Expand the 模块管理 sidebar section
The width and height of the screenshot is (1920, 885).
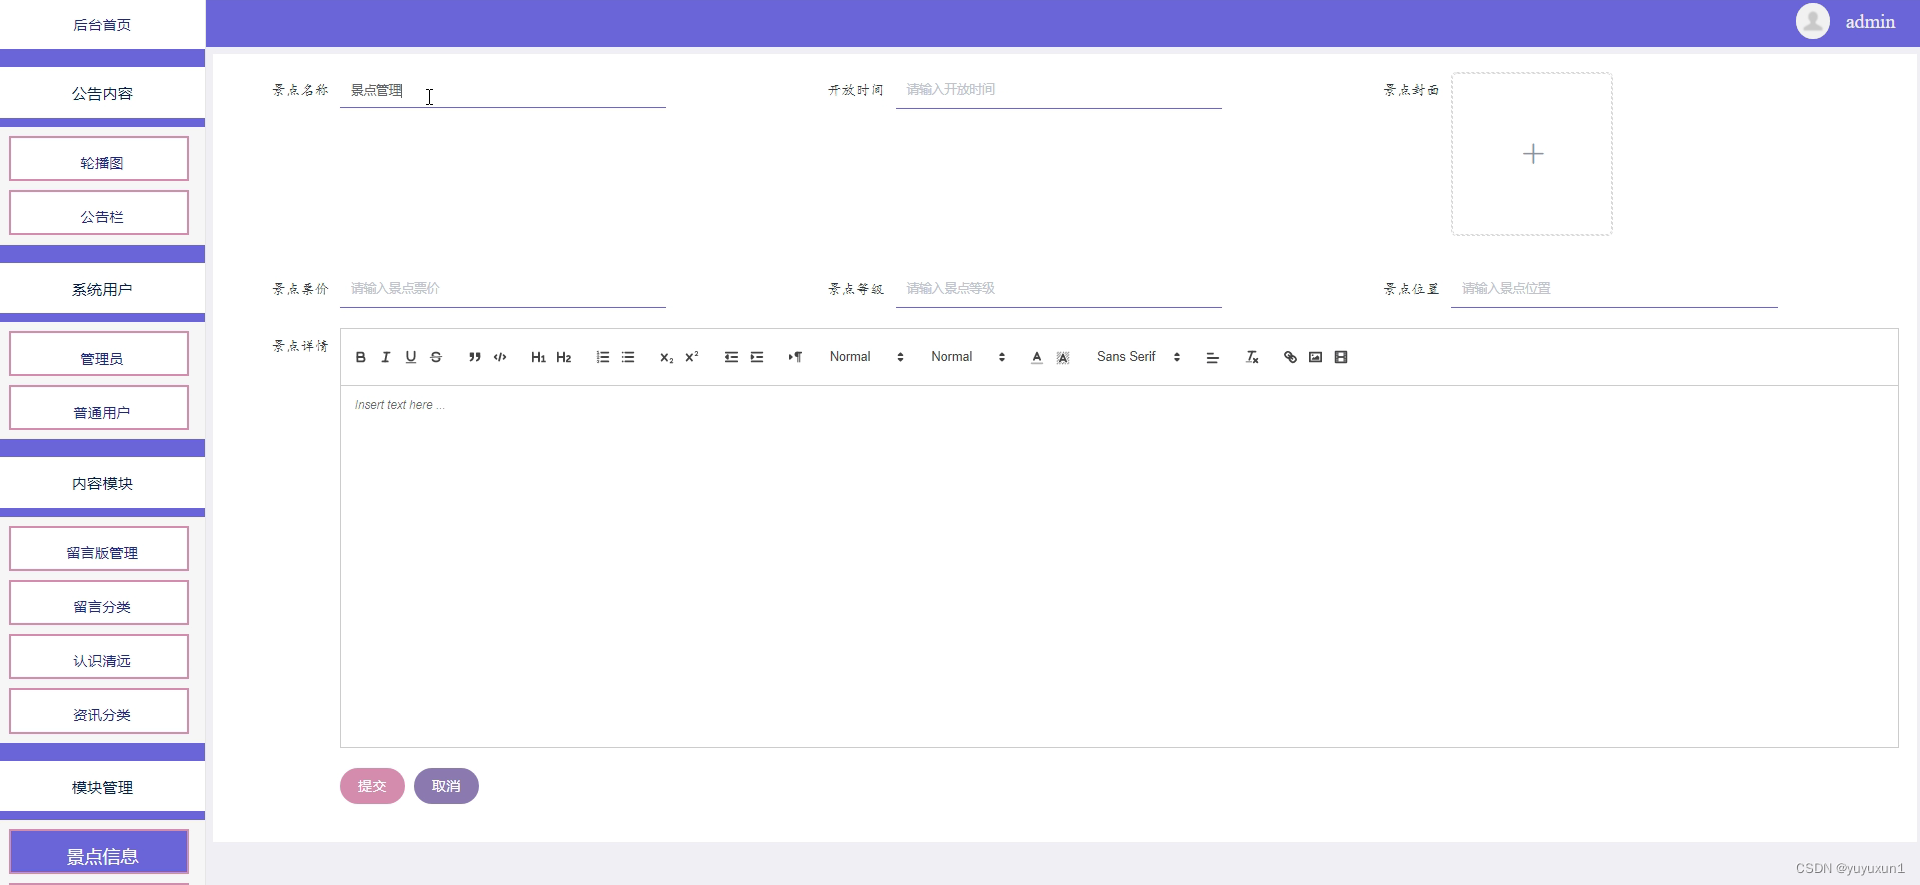coord(102,787)
